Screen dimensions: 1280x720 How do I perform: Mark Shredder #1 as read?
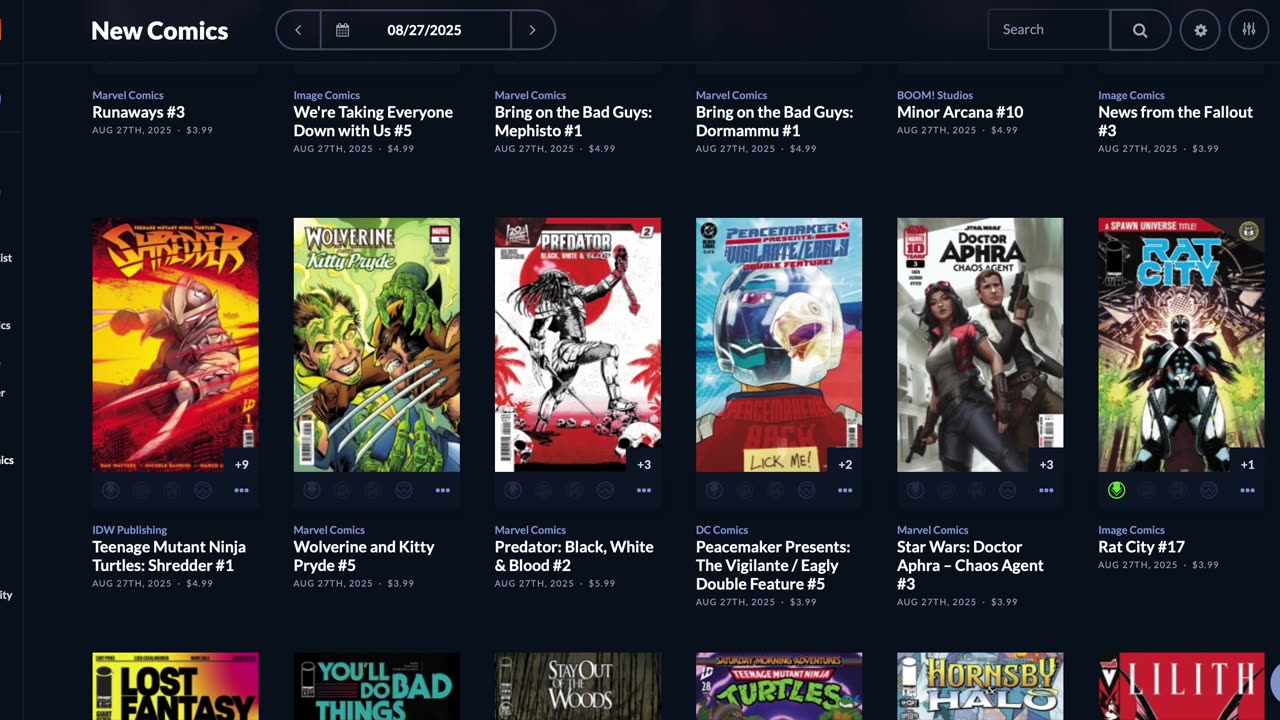click(x=172, y=490)
